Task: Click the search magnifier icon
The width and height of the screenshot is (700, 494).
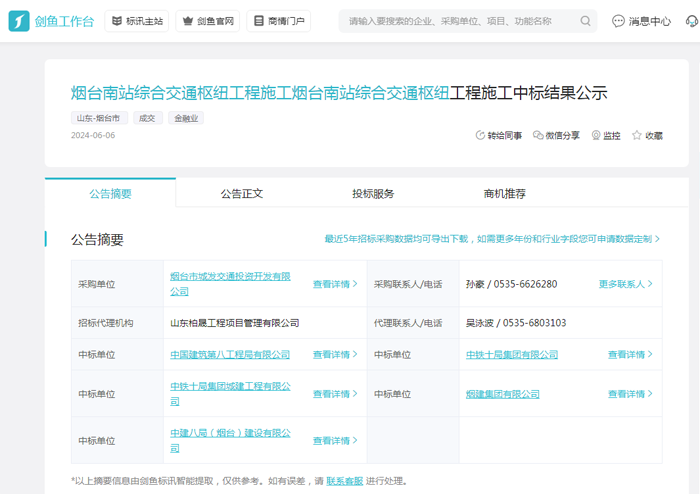Action: [x=586, y=21]
